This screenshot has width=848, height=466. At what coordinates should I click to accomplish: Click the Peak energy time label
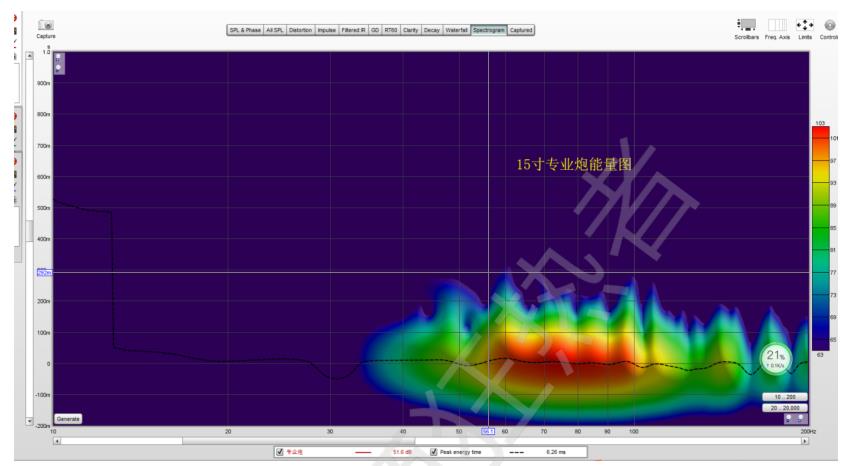point(460,452)
